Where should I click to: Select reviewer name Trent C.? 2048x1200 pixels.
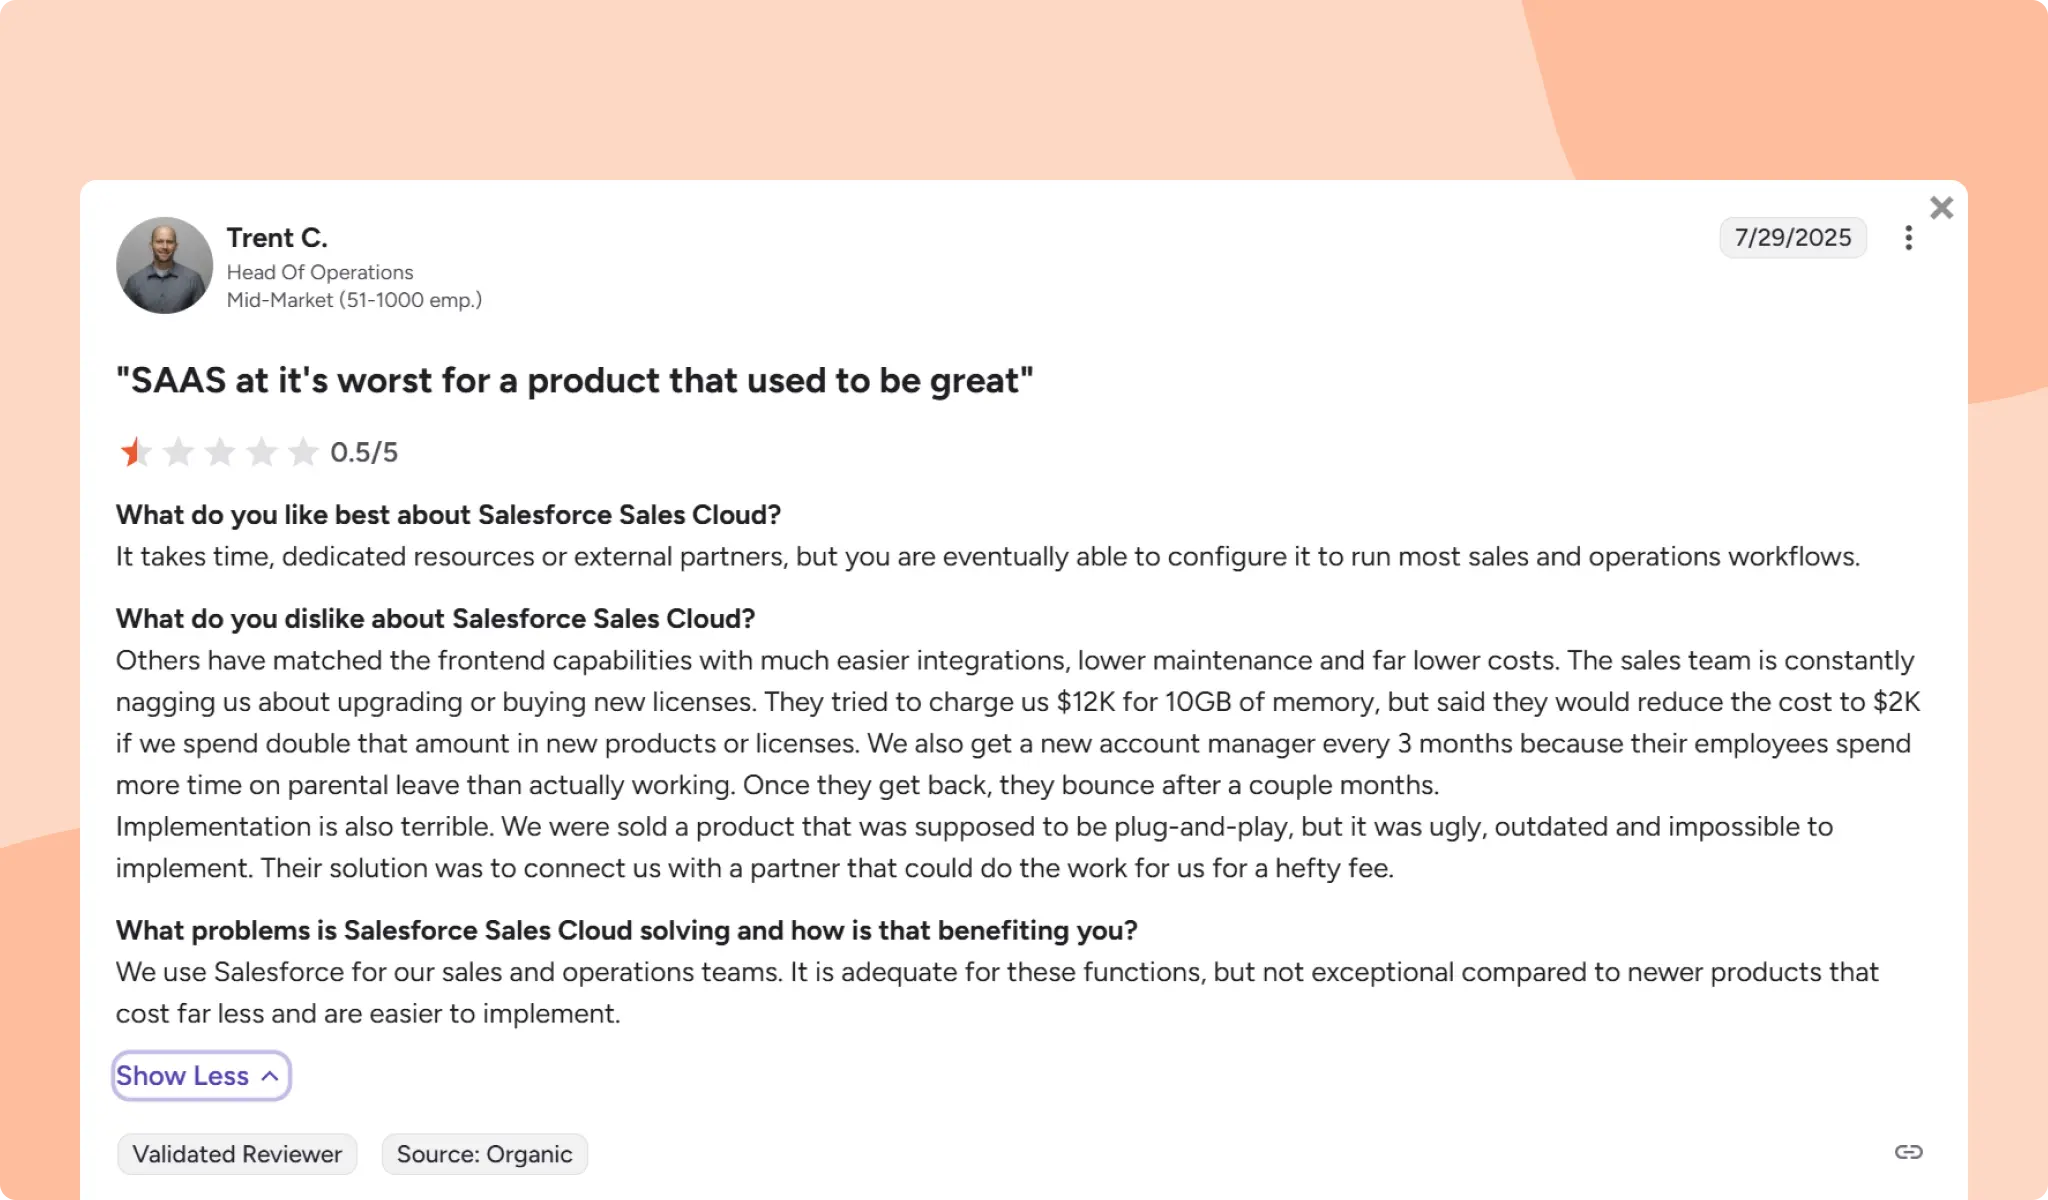277,238
